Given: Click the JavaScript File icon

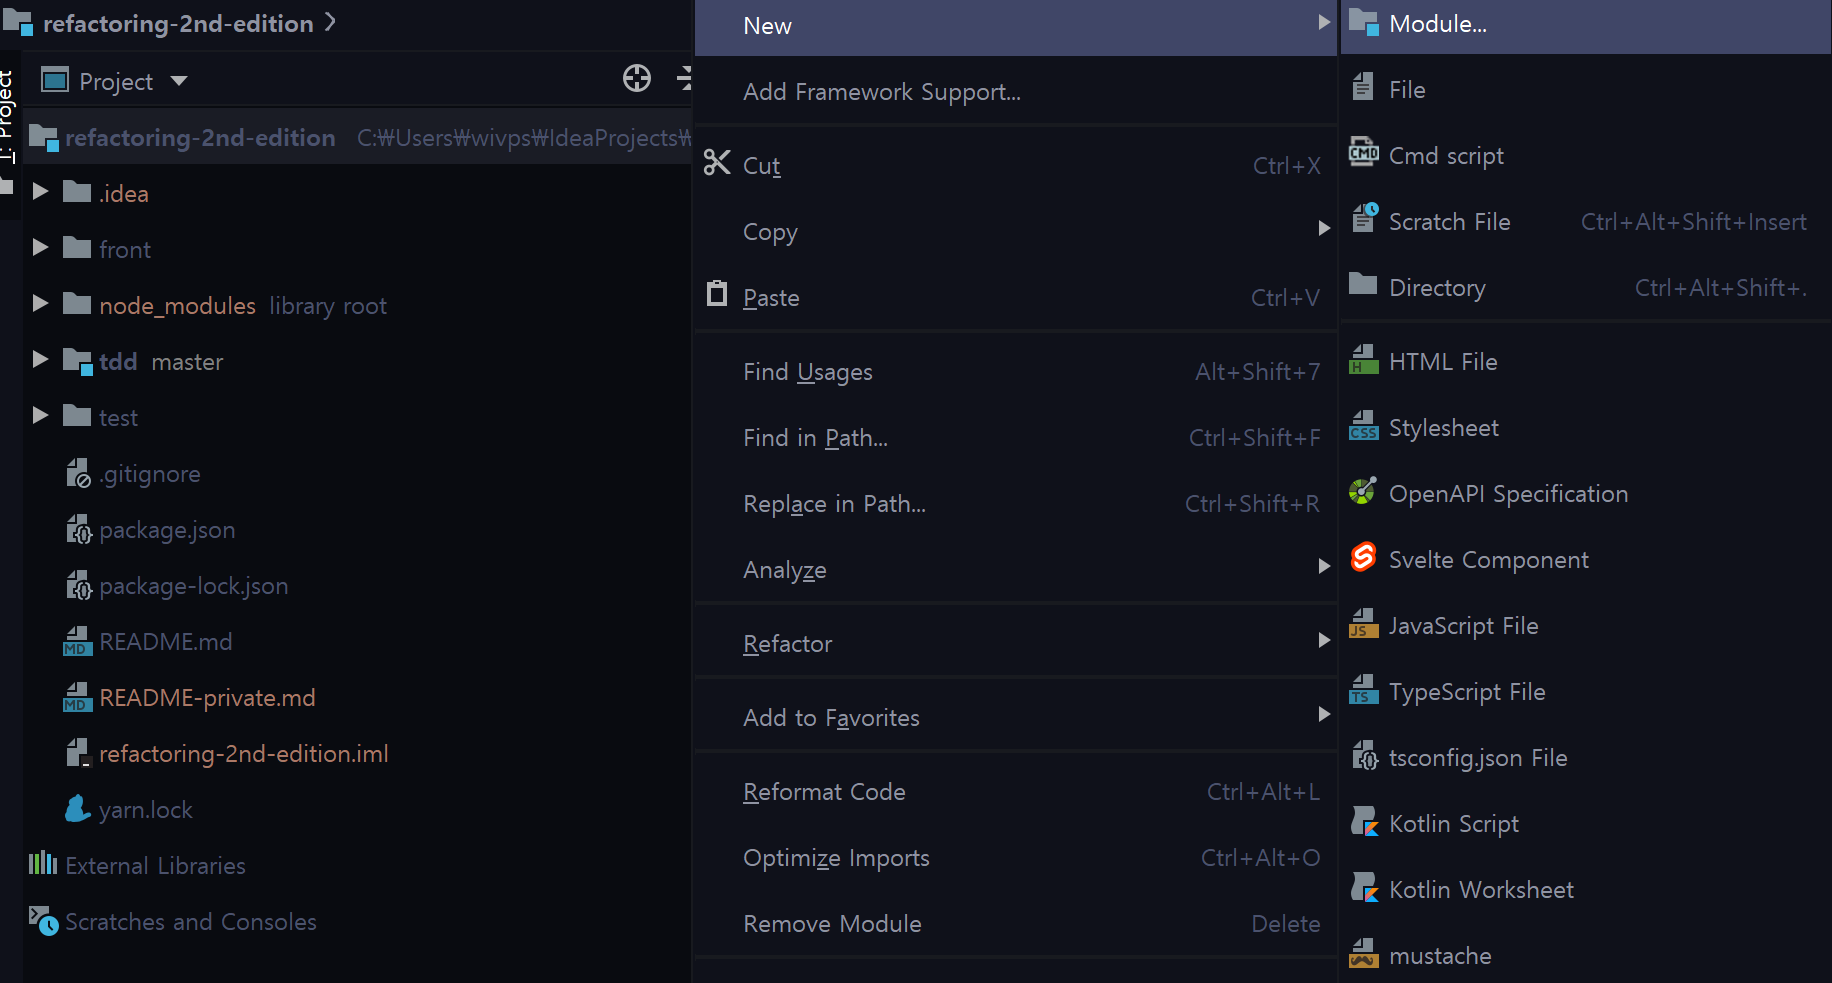Looking at the screenshot, I should point(1363,623).
